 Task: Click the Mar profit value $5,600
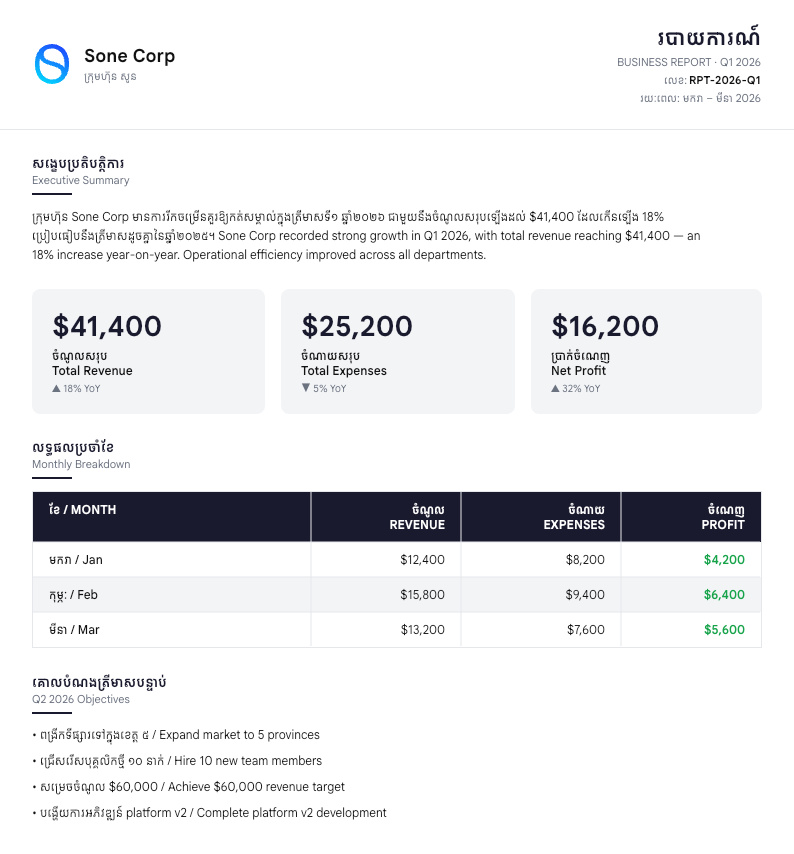(724, 630)
